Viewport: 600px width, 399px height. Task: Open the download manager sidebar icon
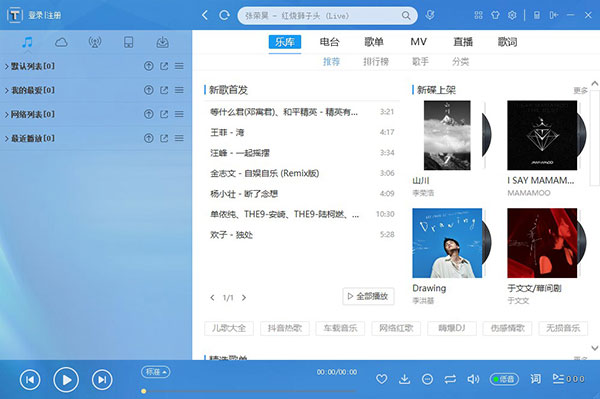[x=162, y=42]
